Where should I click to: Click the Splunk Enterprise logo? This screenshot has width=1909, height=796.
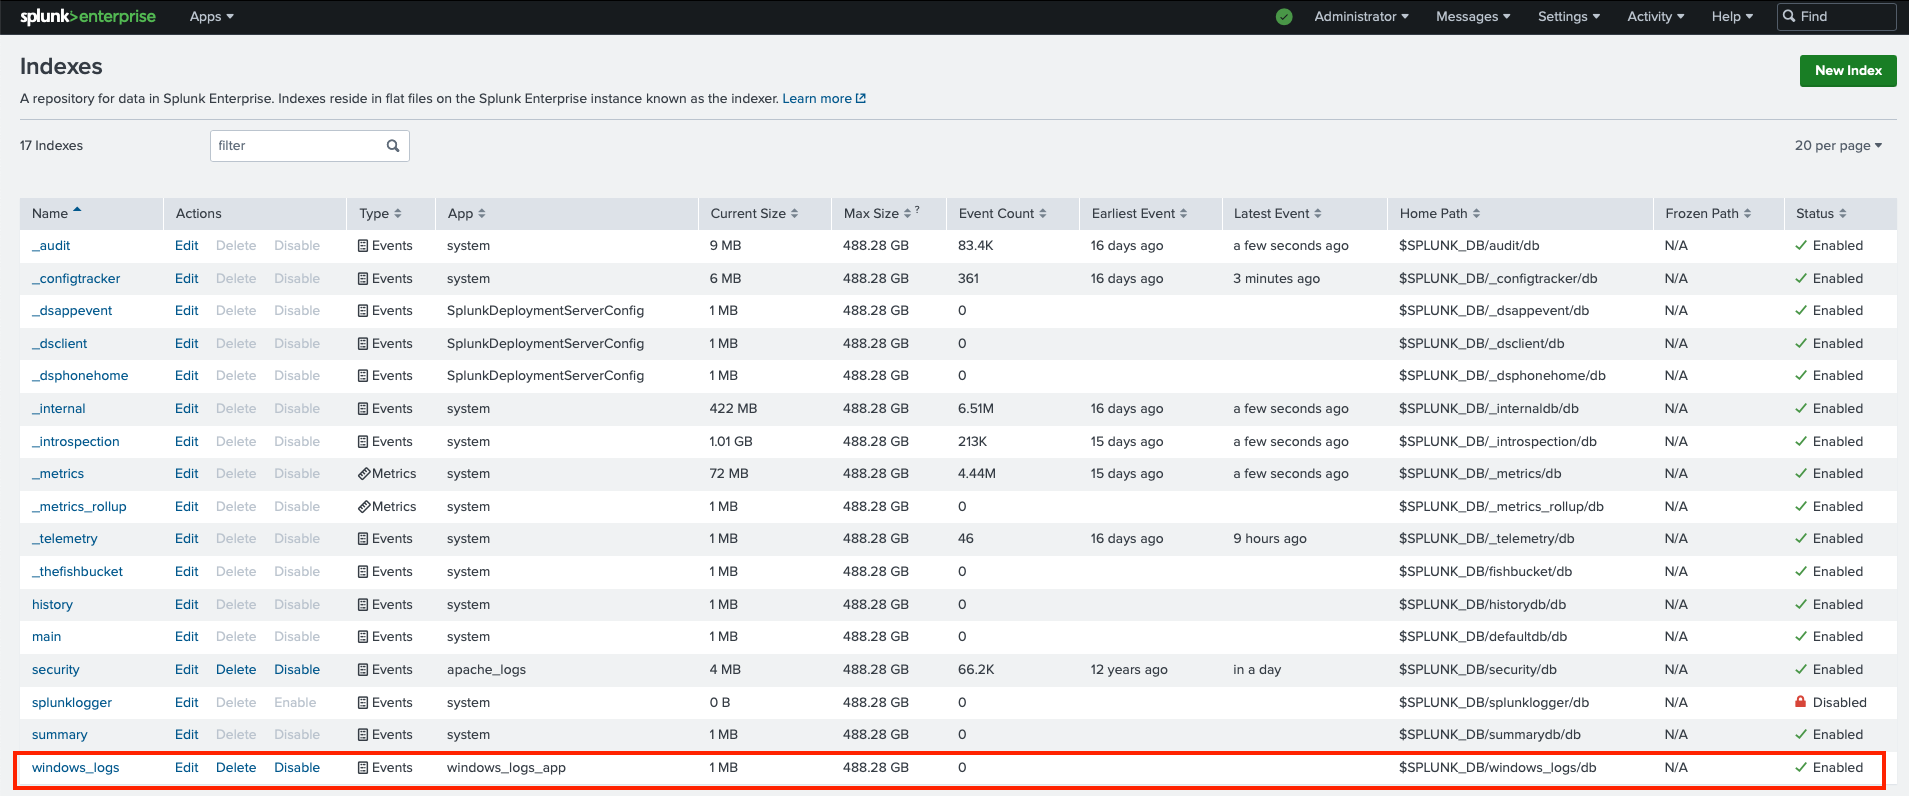tap(88, 16)
